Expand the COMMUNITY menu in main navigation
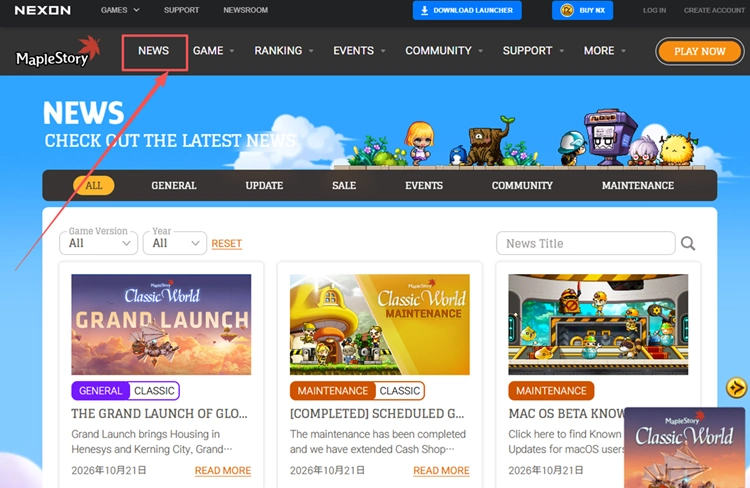The height and width of the screenshot is (488, 750). (x=444, y=51)
